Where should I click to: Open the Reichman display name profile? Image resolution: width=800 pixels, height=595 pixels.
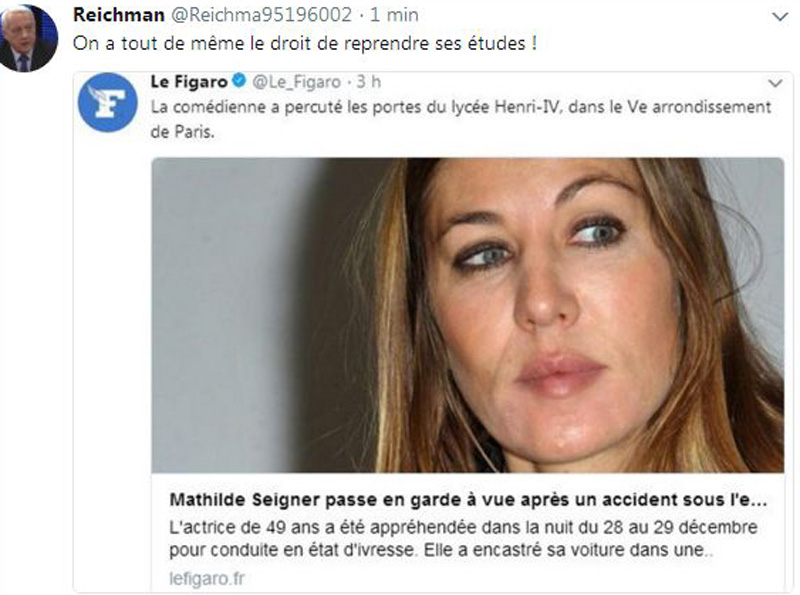point(119,15)
